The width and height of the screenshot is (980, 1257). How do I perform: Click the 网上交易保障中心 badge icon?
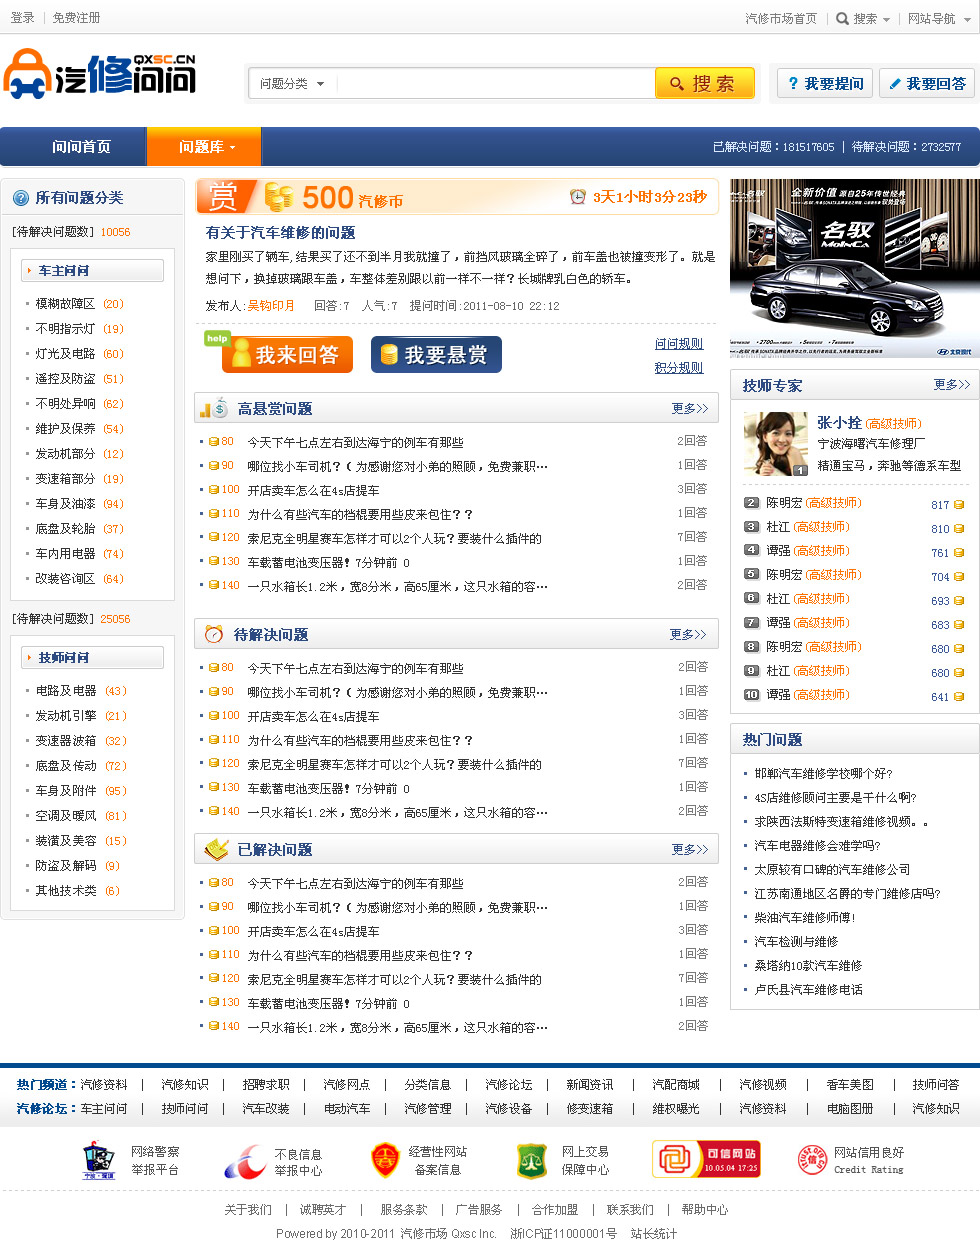pos(531,1160)
